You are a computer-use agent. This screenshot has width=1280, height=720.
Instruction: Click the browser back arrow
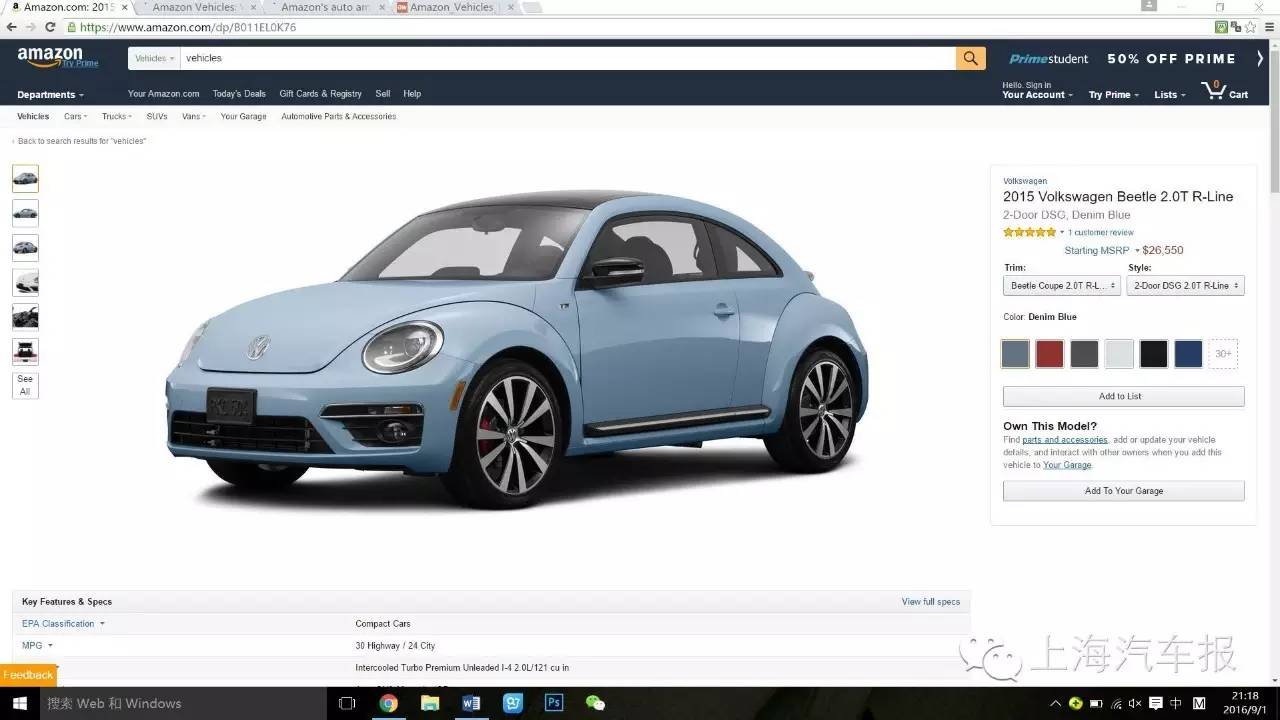pos(12,27)
